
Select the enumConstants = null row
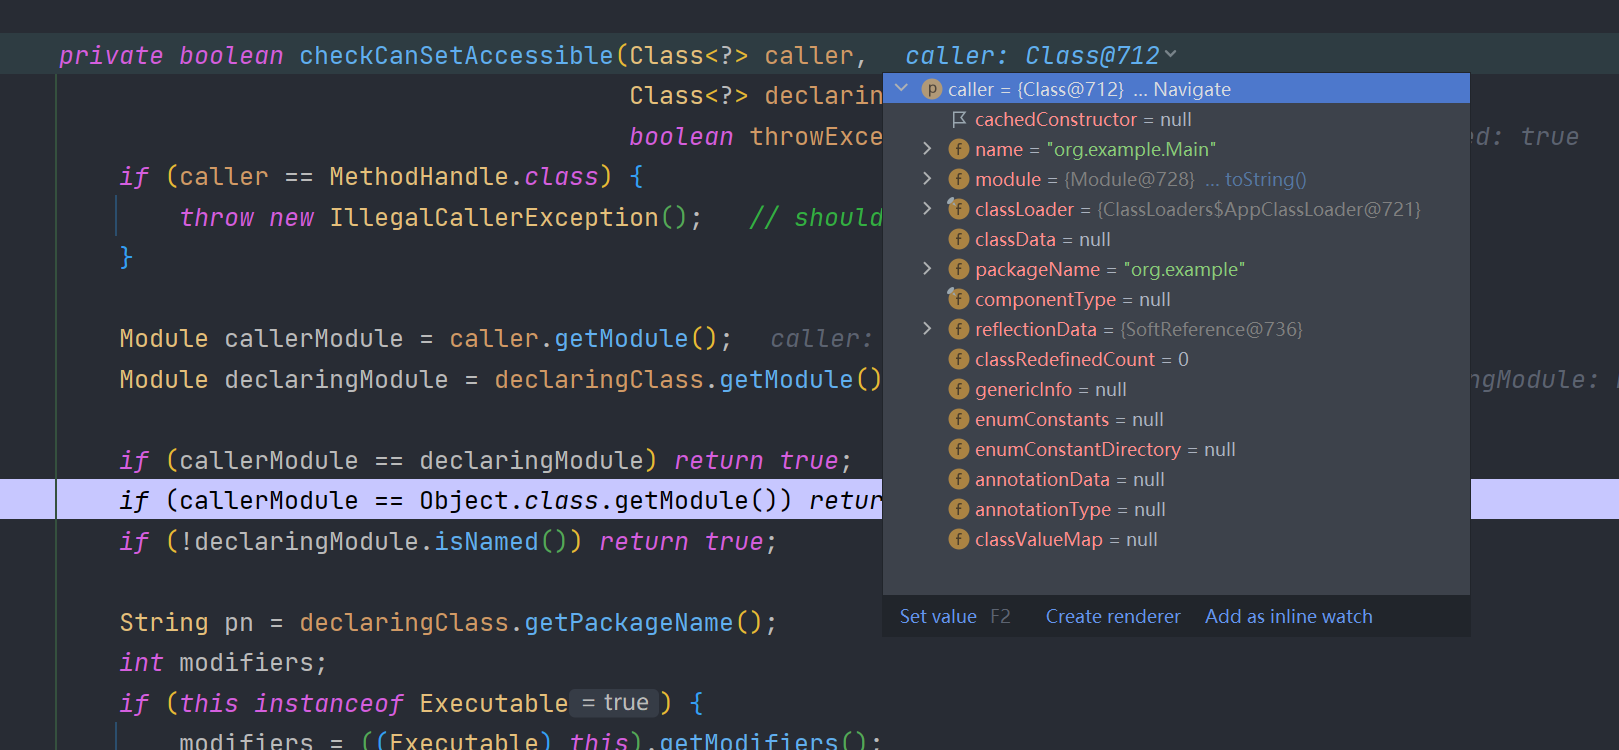tap(1176, 419)
